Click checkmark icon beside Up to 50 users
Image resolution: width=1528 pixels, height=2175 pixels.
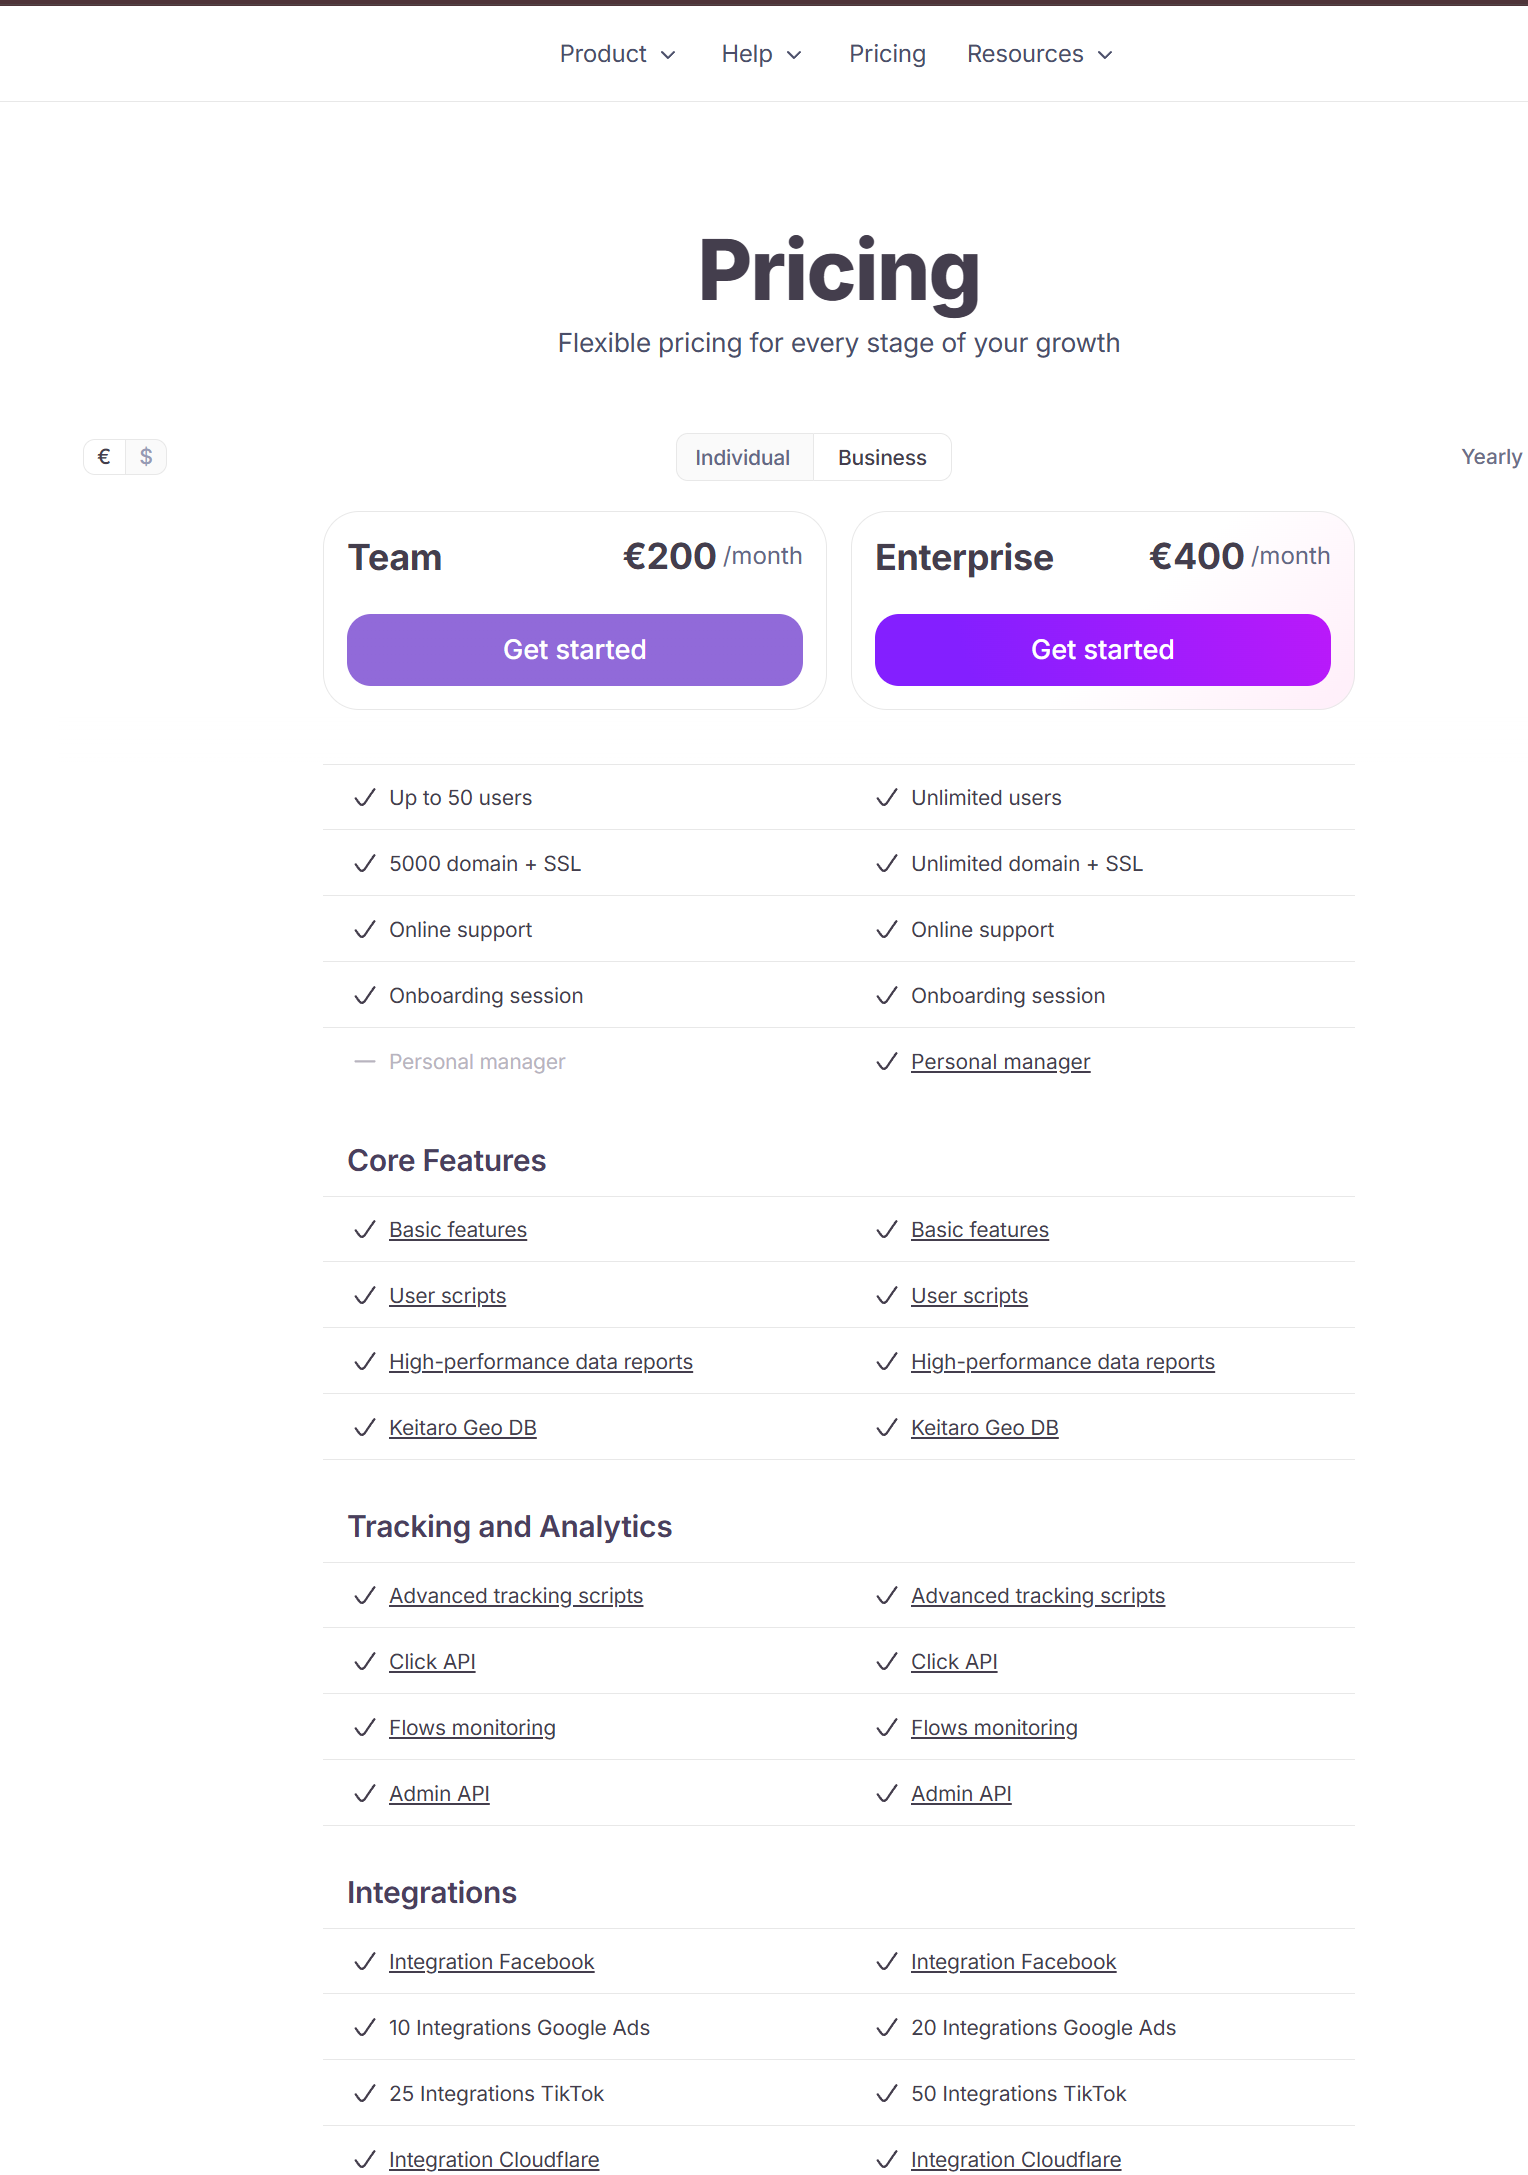click(x=365, y=798)
